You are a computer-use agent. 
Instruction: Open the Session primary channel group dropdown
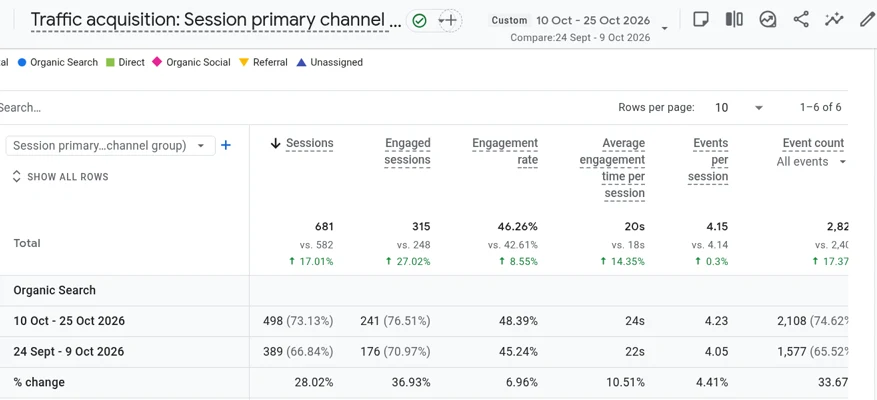tap(110, 145)
